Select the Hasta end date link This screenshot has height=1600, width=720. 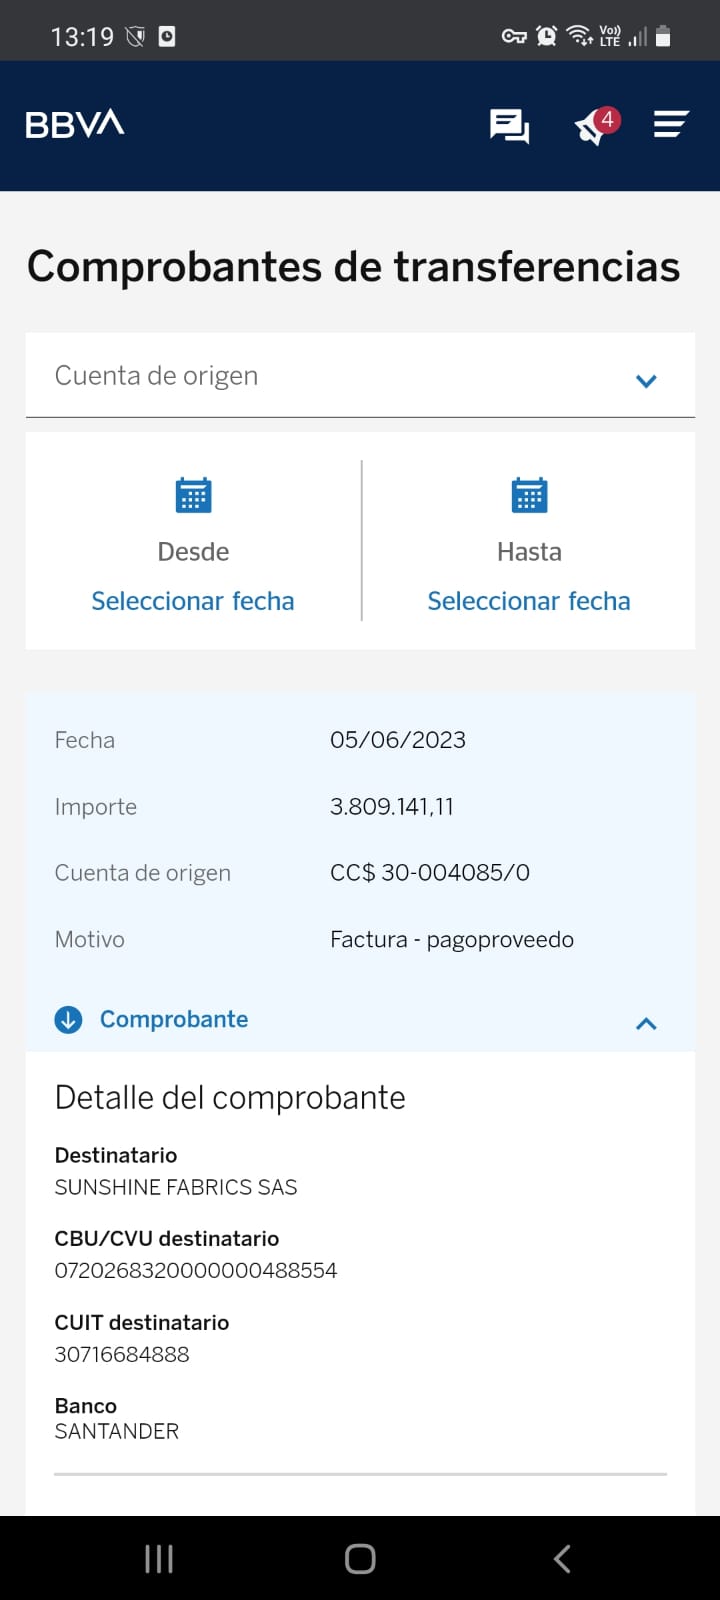(x=529, y=601)
